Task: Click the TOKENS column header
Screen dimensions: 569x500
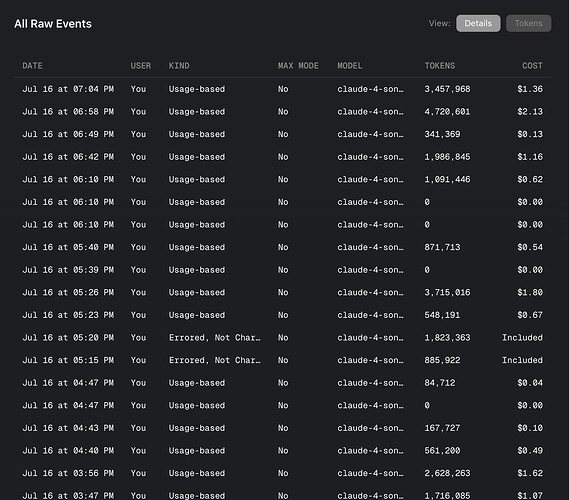Action: 439,66
